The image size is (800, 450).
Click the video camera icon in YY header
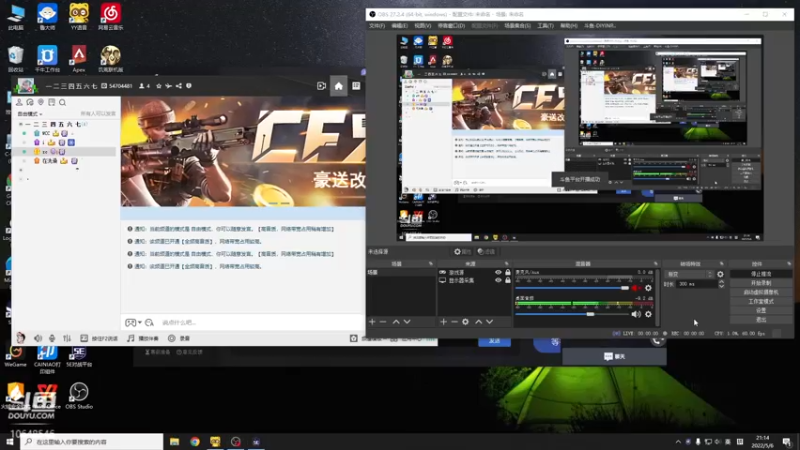click(x=321, y=86)
